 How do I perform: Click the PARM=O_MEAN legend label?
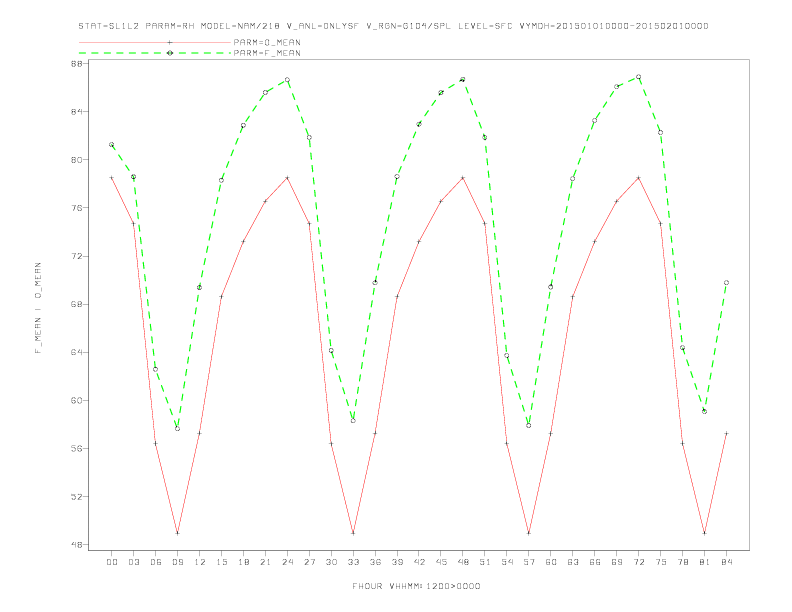pyautogui.click(x=267, y=42)
